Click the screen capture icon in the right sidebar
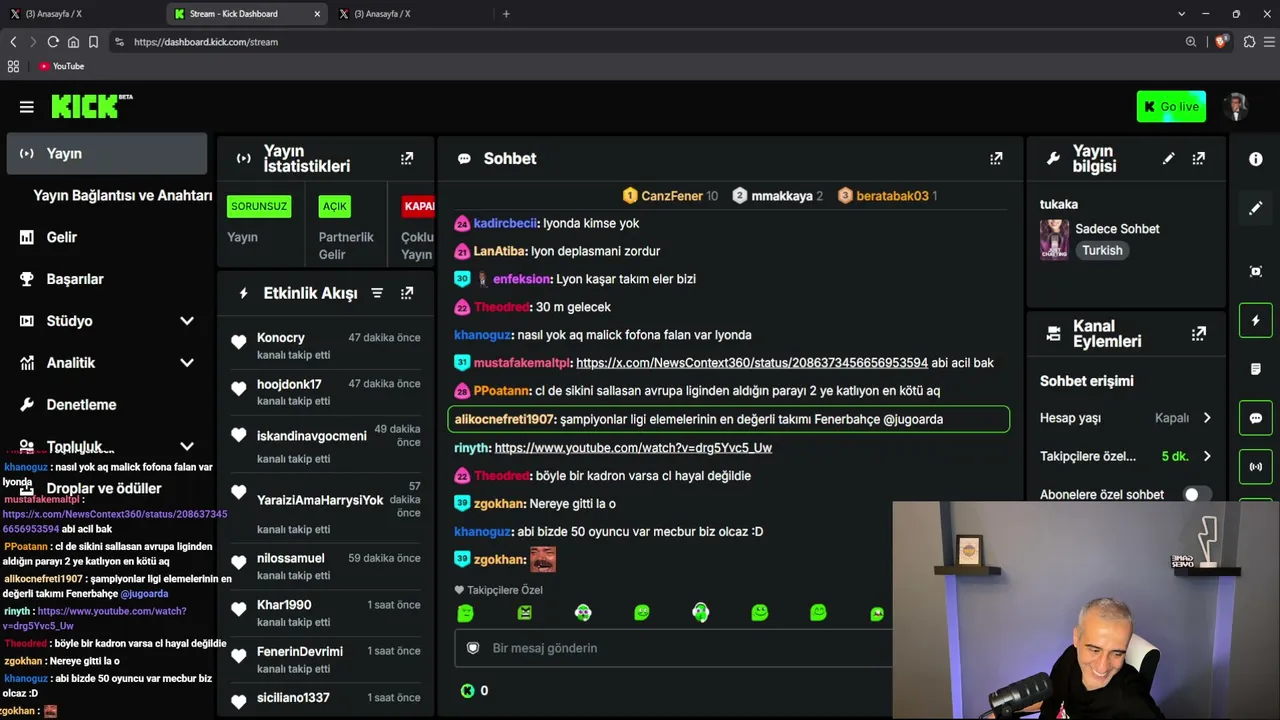 1256,271
